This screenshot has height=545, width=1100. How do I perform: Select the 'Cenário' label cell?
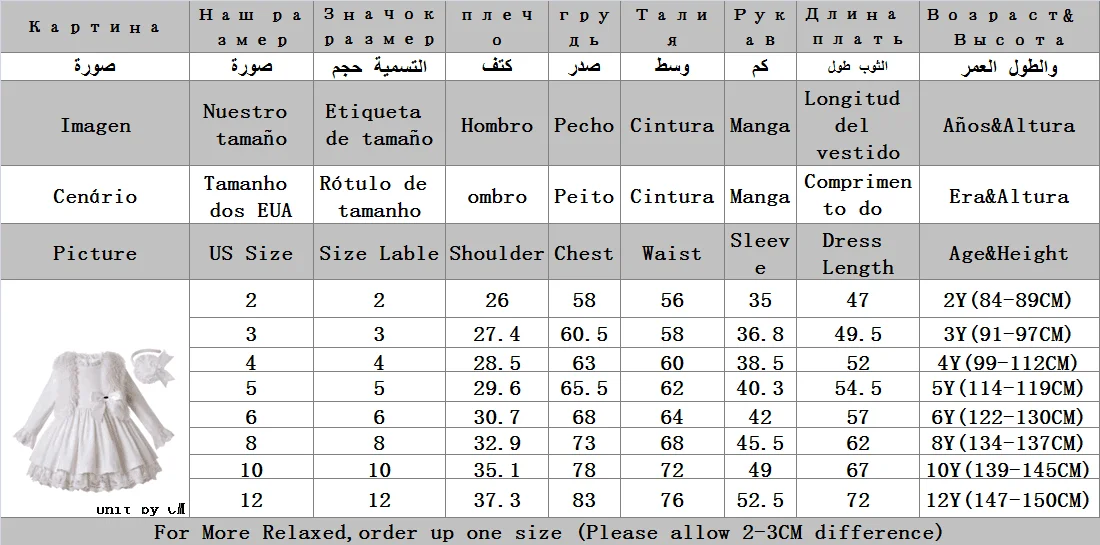tap(95, 196)
